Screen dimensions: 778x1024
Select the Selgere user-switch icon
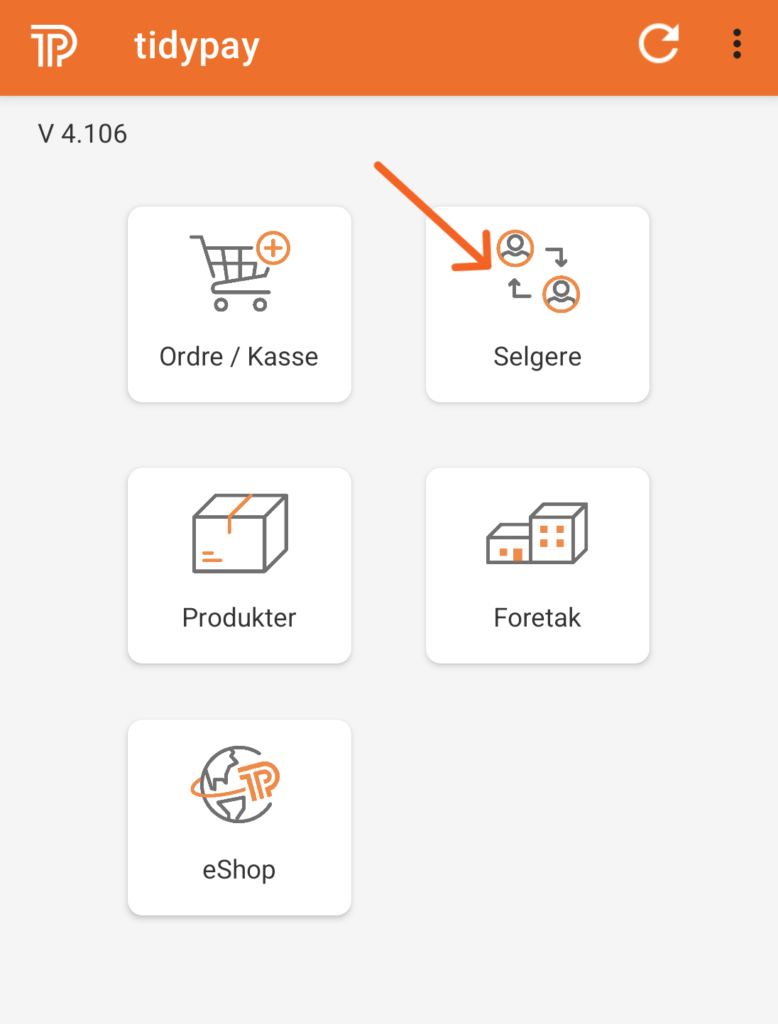(538, 271)
